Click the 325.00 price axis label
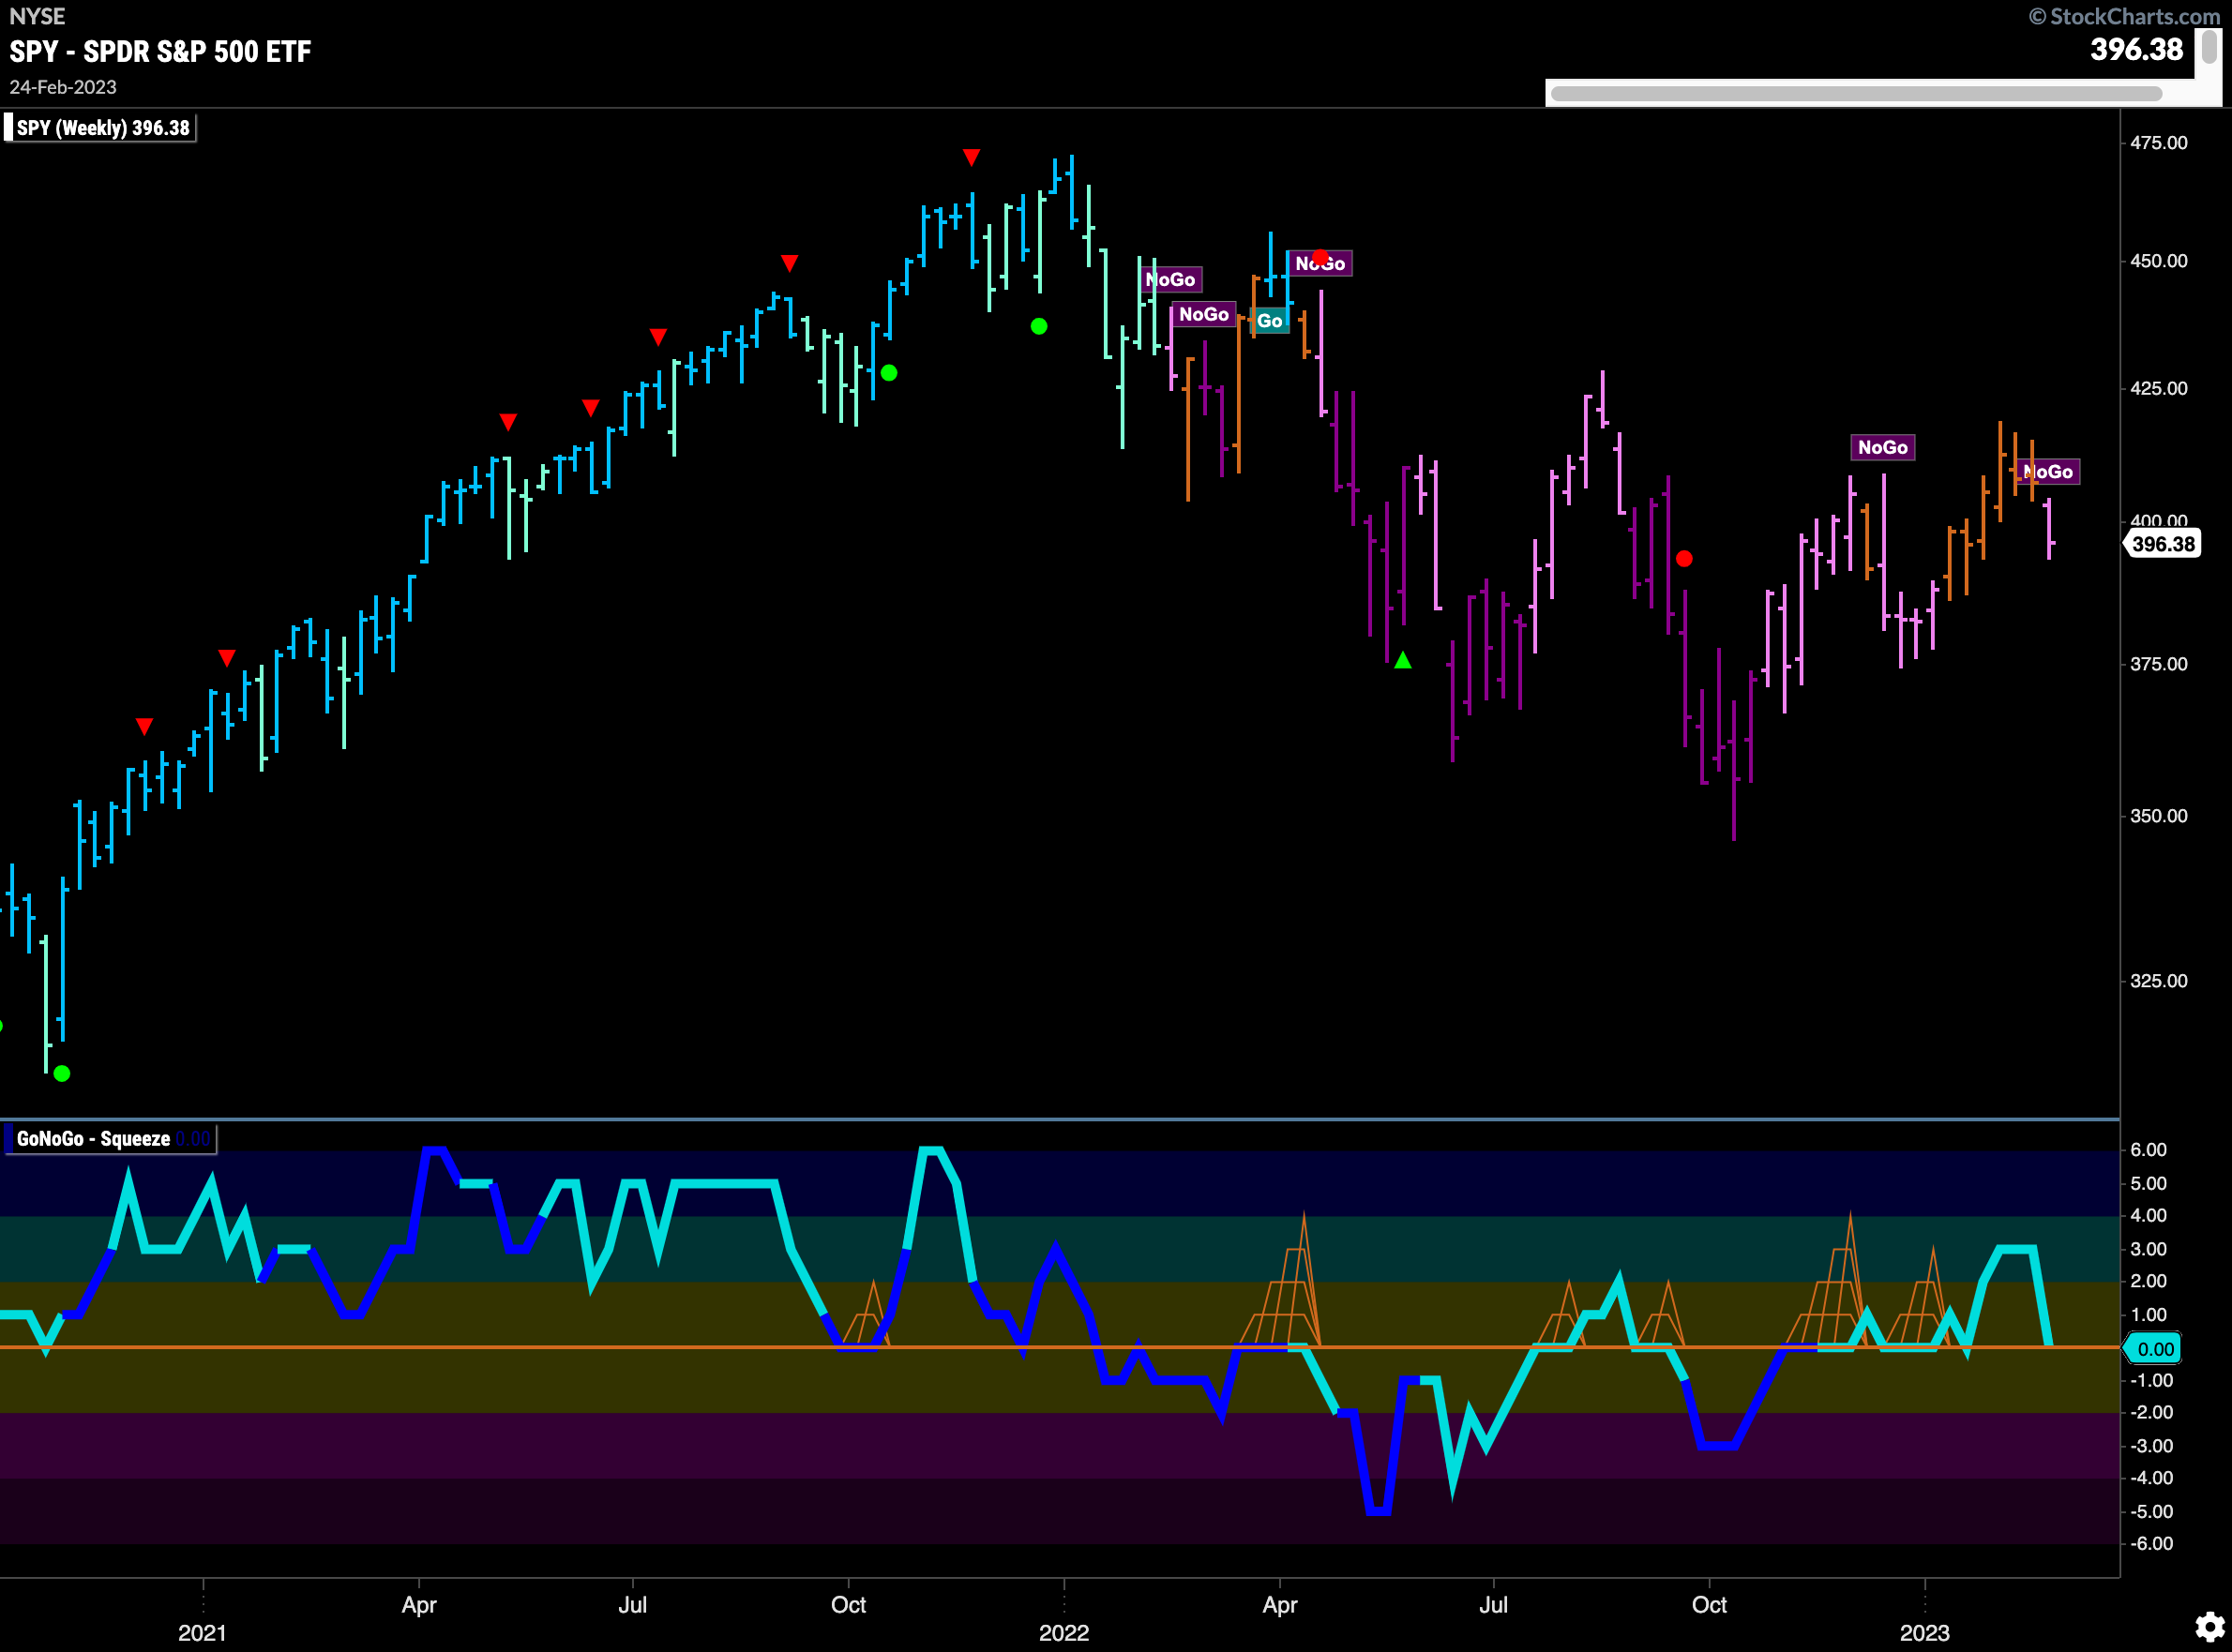The width and height of the screenshot is (2232, 1652). point(2158,981)
